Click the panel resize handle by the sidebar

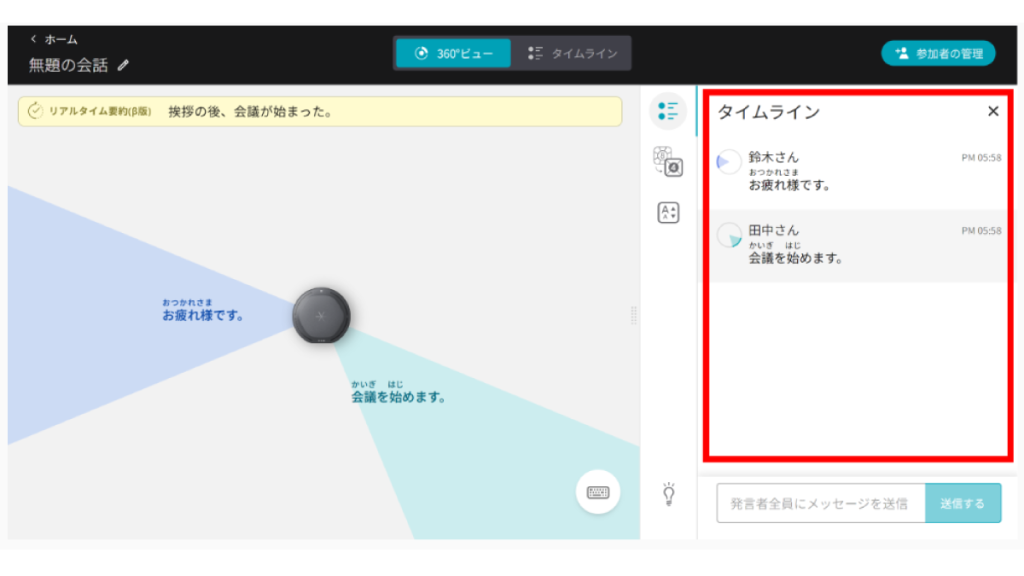634,315
